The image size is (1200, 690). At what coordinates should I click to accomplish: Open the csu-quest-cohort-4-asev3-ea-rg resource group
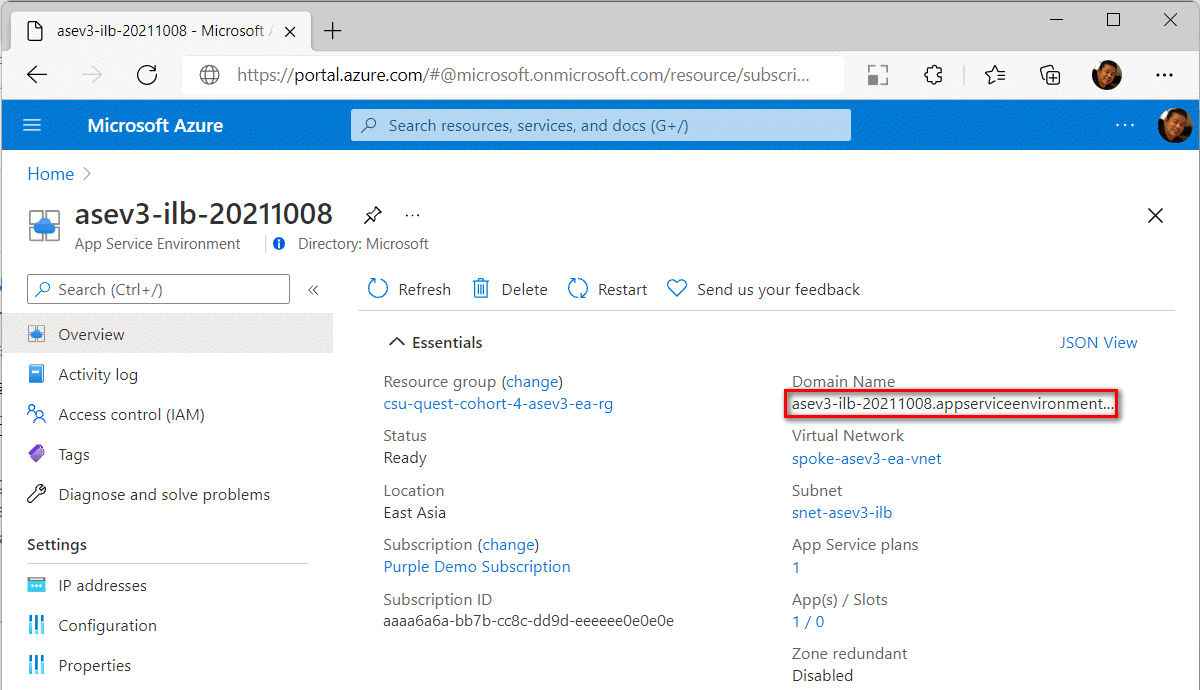point(498,404)
